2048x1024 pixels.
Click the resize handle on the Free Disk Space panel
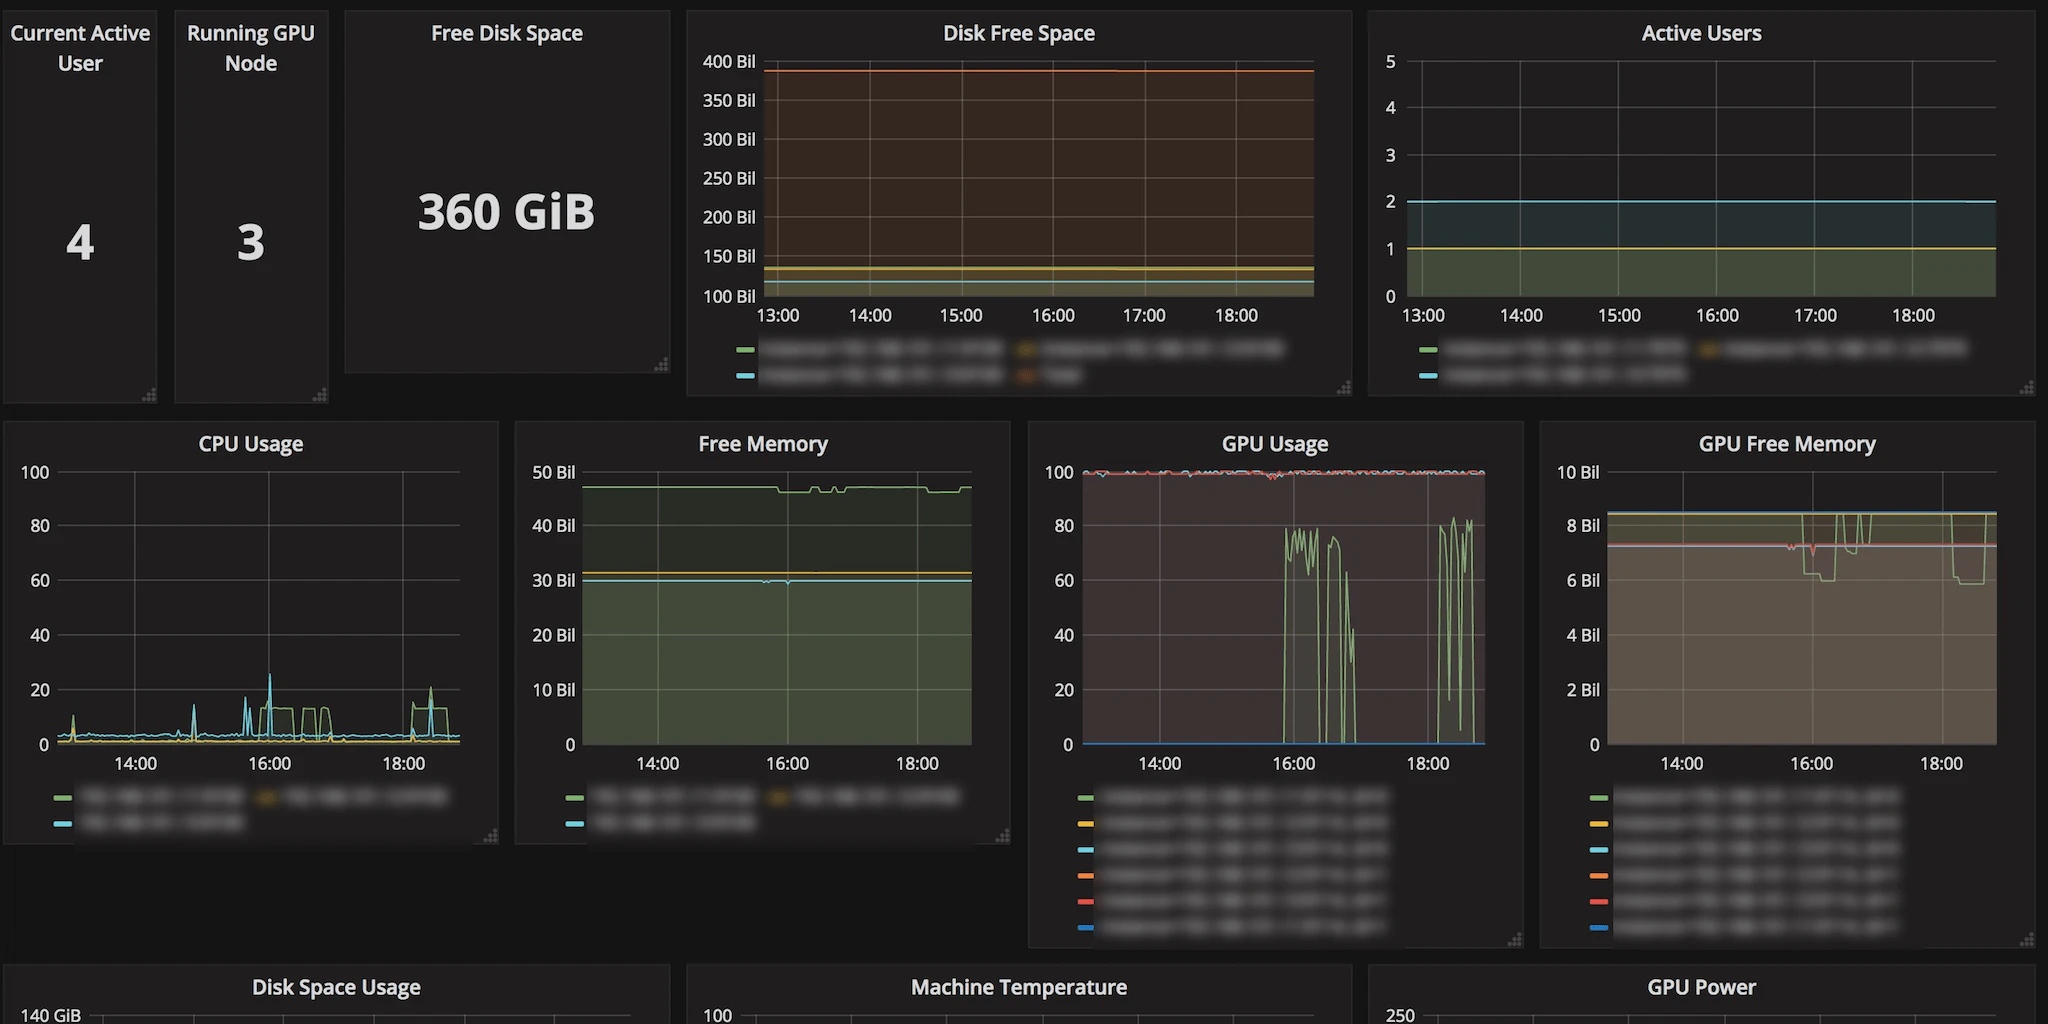[x=661, y=366]
